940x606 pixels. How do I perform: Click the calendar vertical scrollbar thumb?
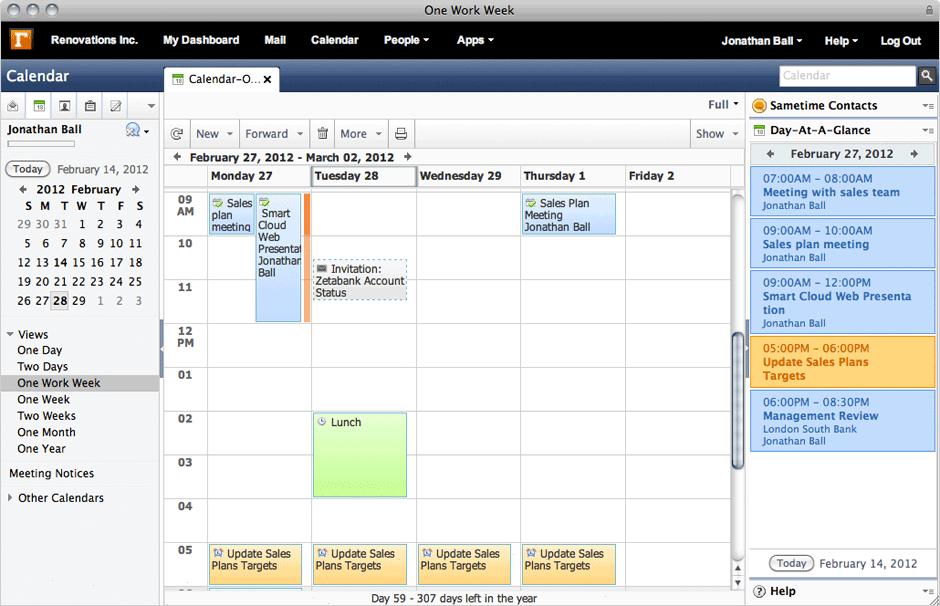click(738, 400)
